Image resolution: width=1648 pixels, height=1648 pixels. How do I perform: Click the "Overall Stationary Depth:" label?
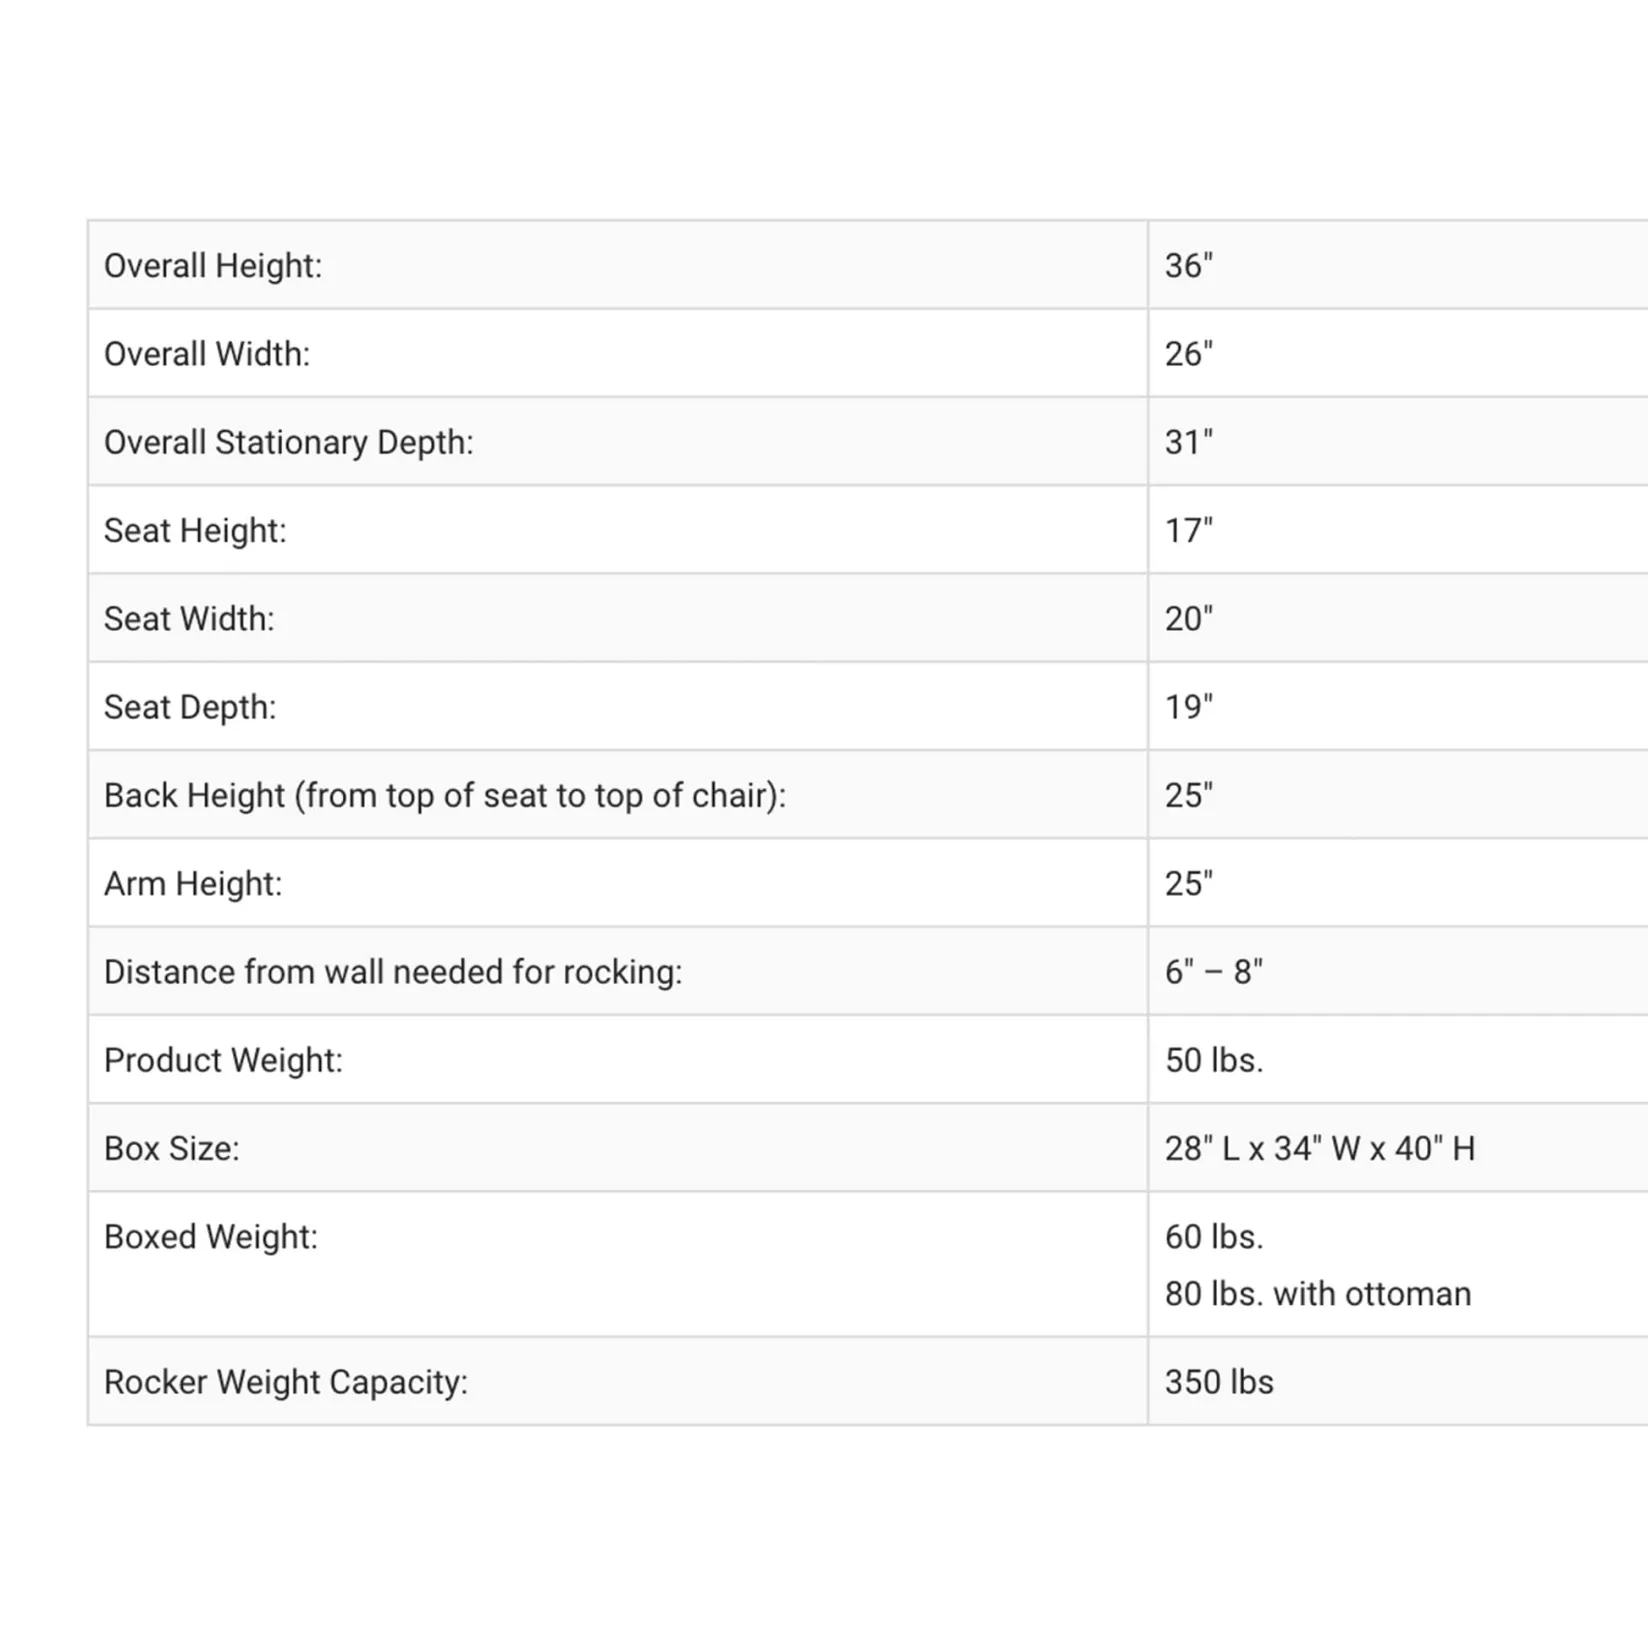click(288, 442)
